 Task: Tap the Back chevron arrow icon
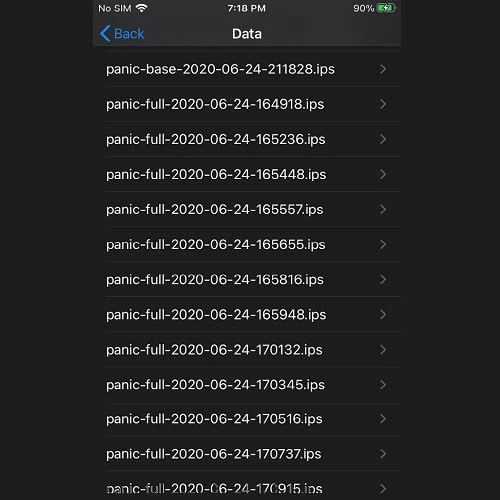pyautogui.click(x=105, y=34)
